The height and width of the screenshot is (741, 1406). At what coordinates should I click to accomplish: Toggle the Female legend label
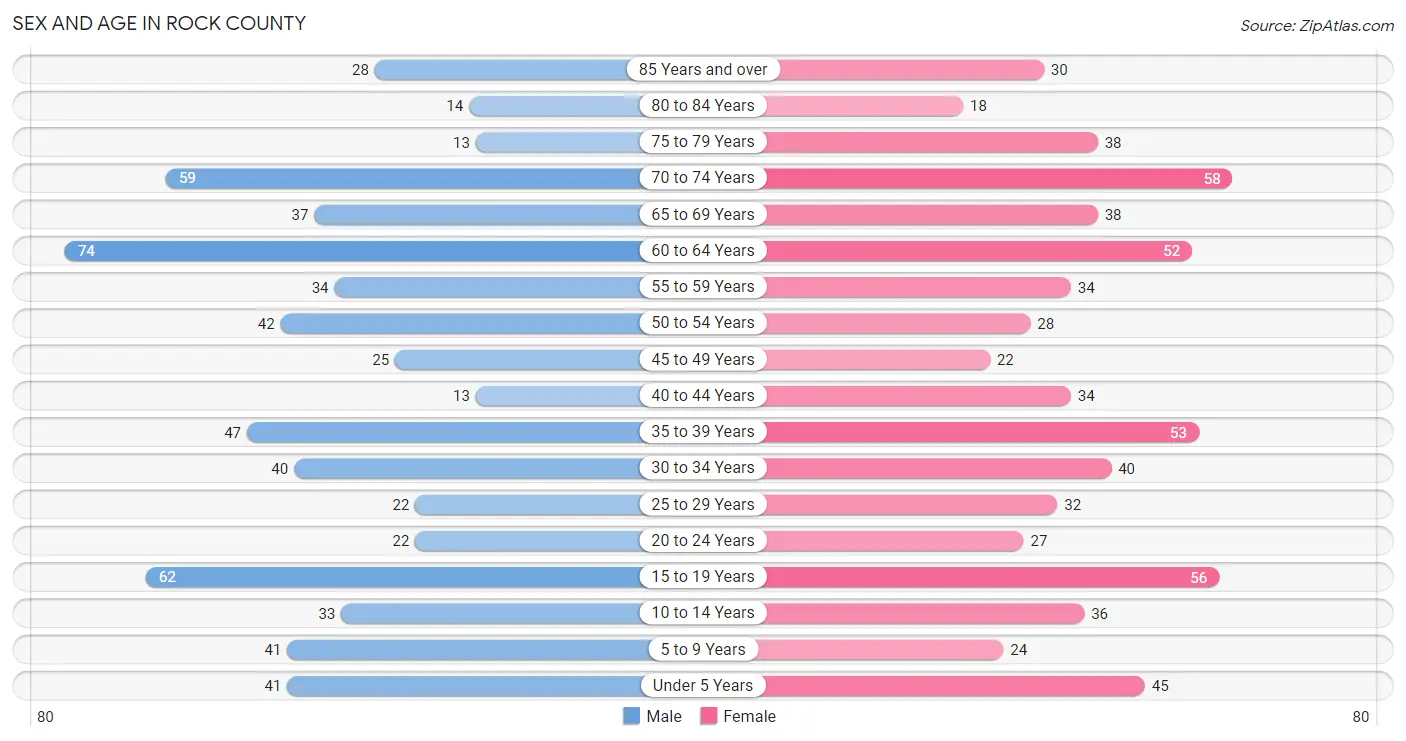(750, 716)
